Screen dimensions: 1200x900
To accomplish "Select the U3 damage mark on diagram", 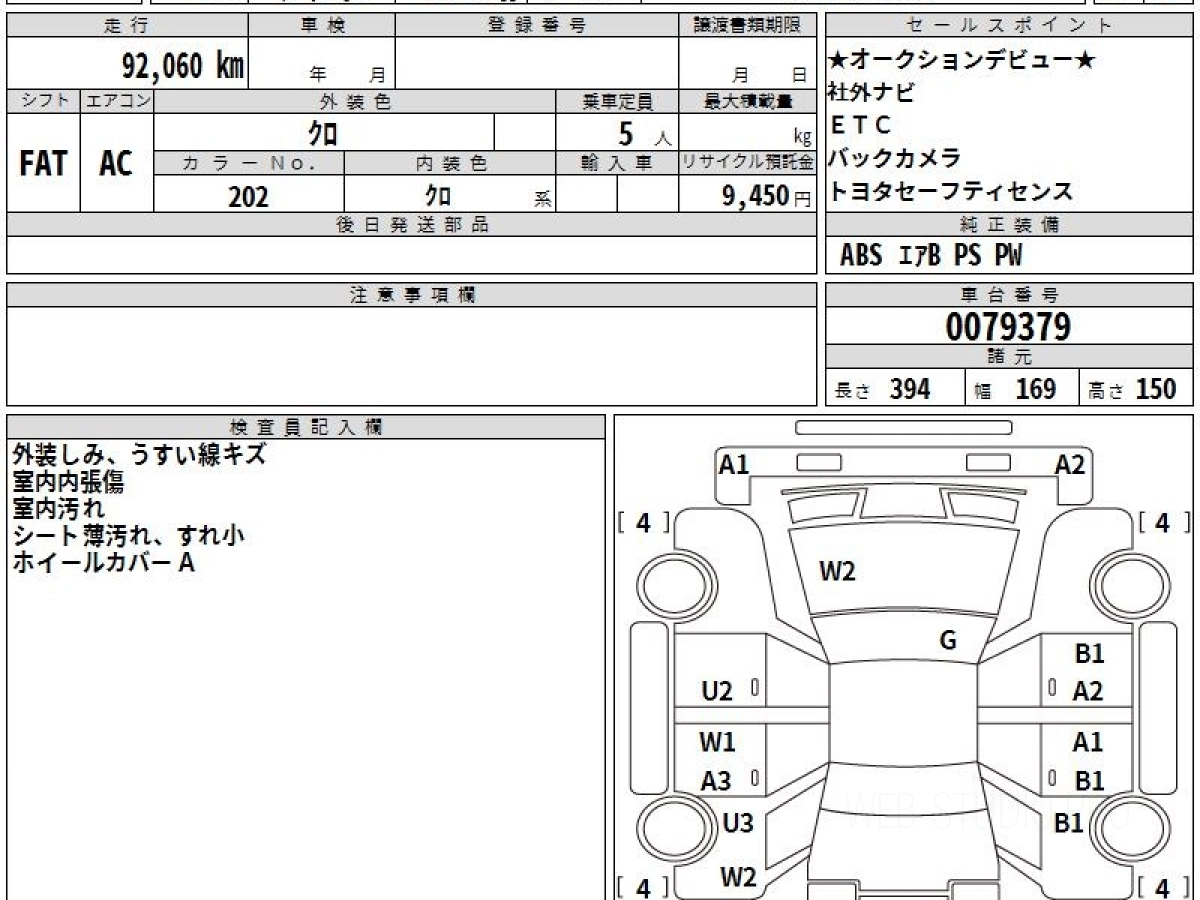I will 738,824.
